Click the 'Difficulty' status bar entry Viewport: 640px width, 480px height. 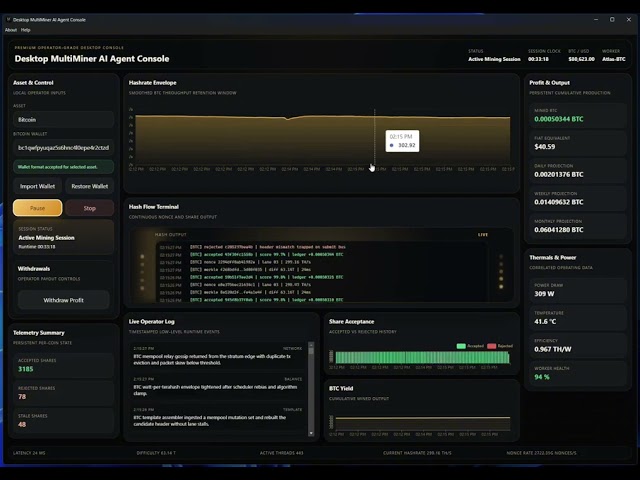156,453
